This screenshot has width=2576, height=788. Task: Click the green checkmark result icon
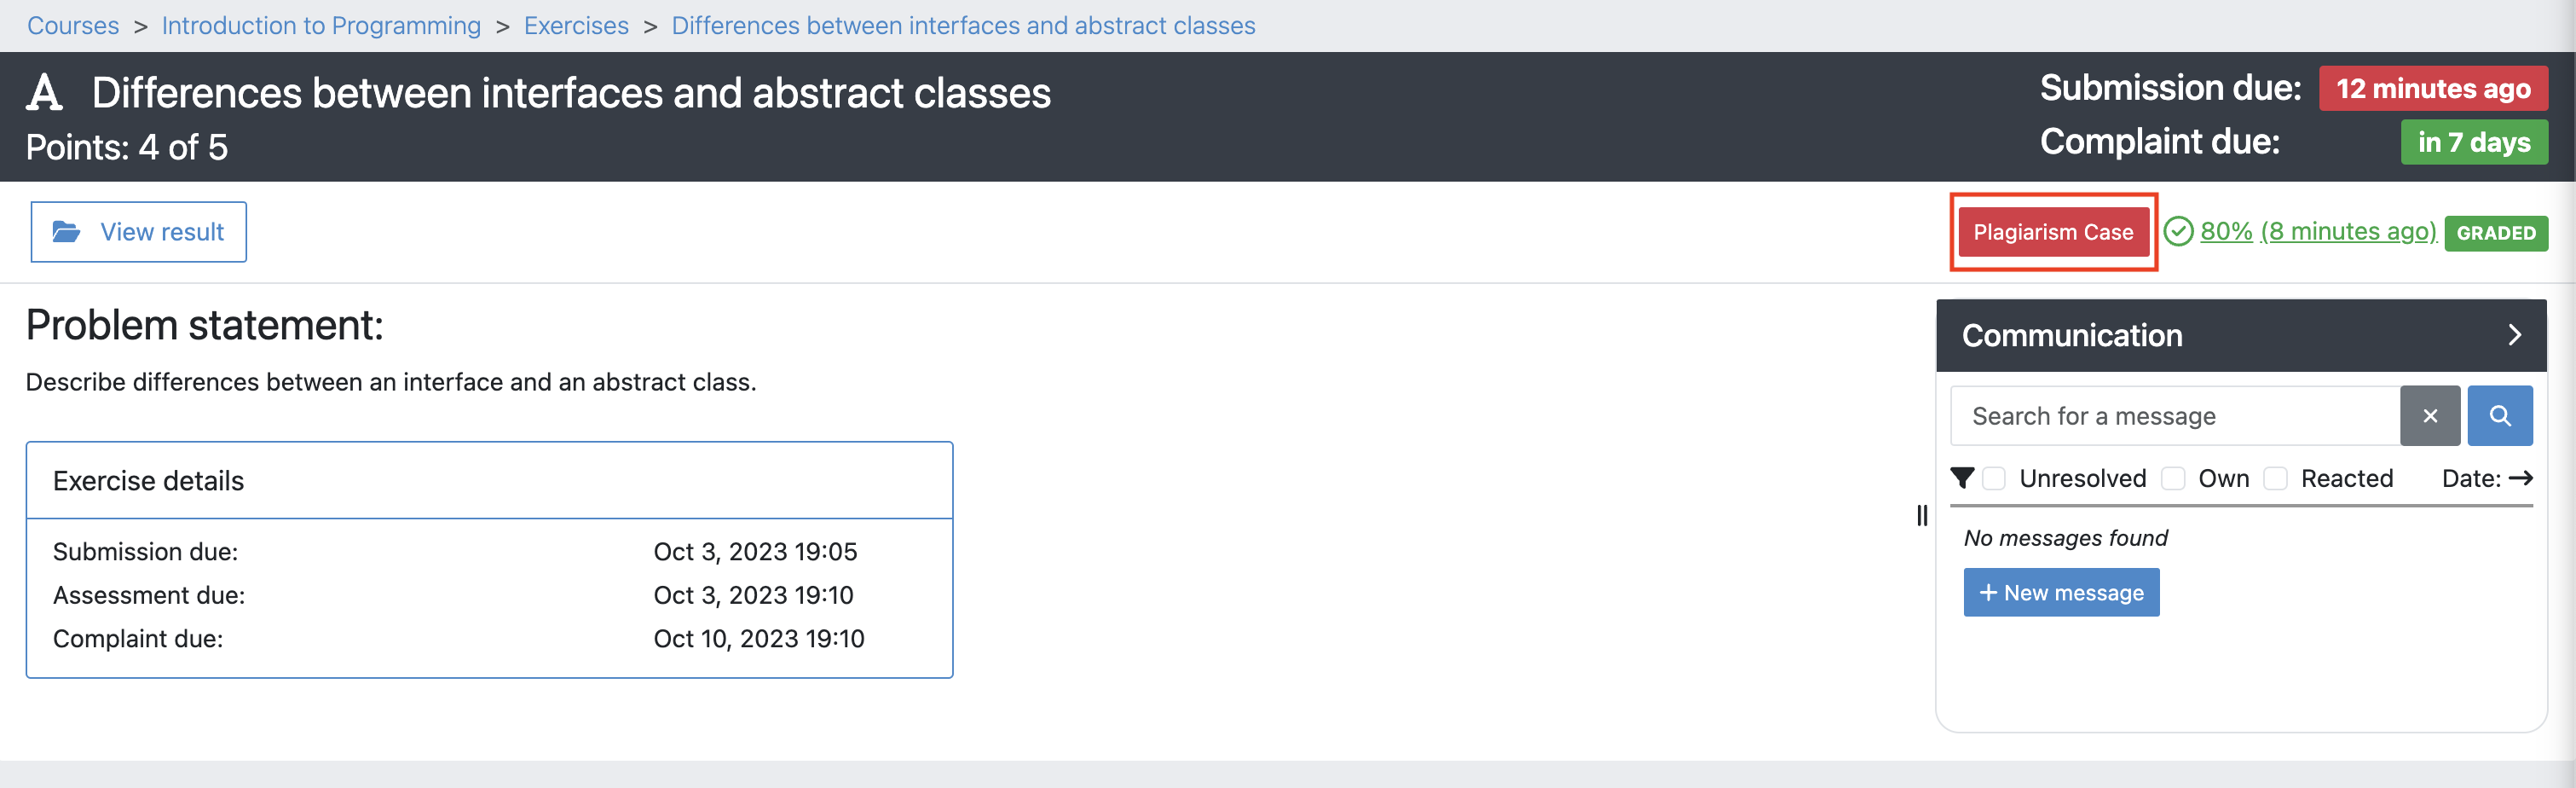click(x=2178, y=232)
